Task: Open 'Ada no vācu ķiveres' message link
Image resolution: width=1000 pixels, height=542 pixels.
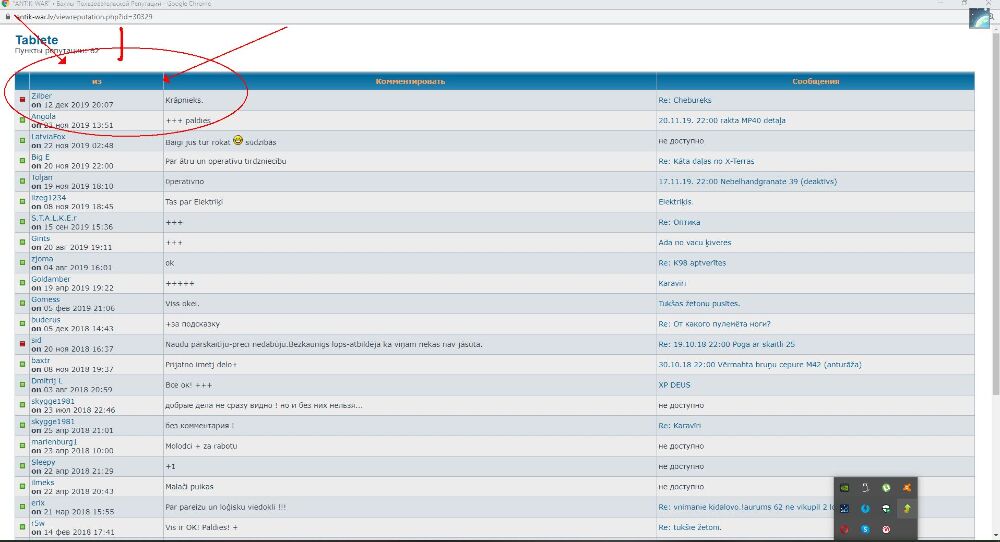Action: [x=695, y=243]
